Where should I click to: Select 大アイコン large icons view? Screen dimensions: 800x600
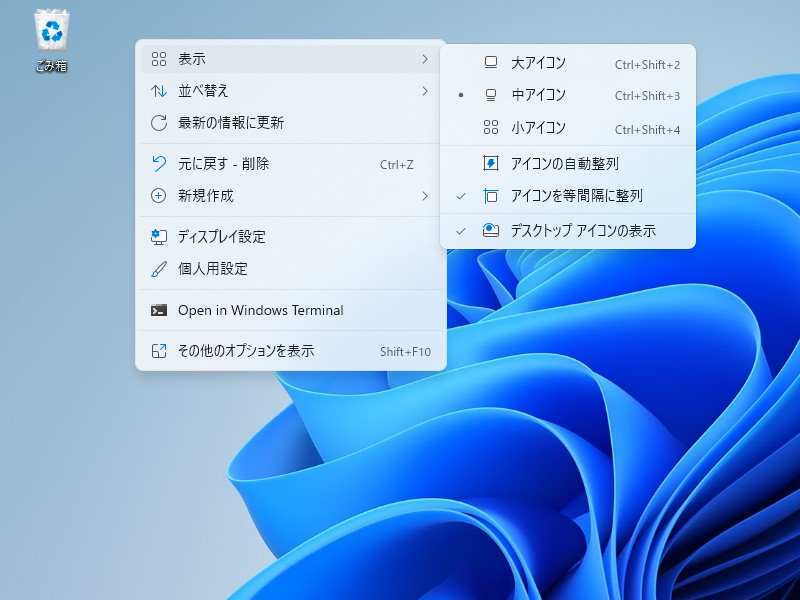click(568, 63)
